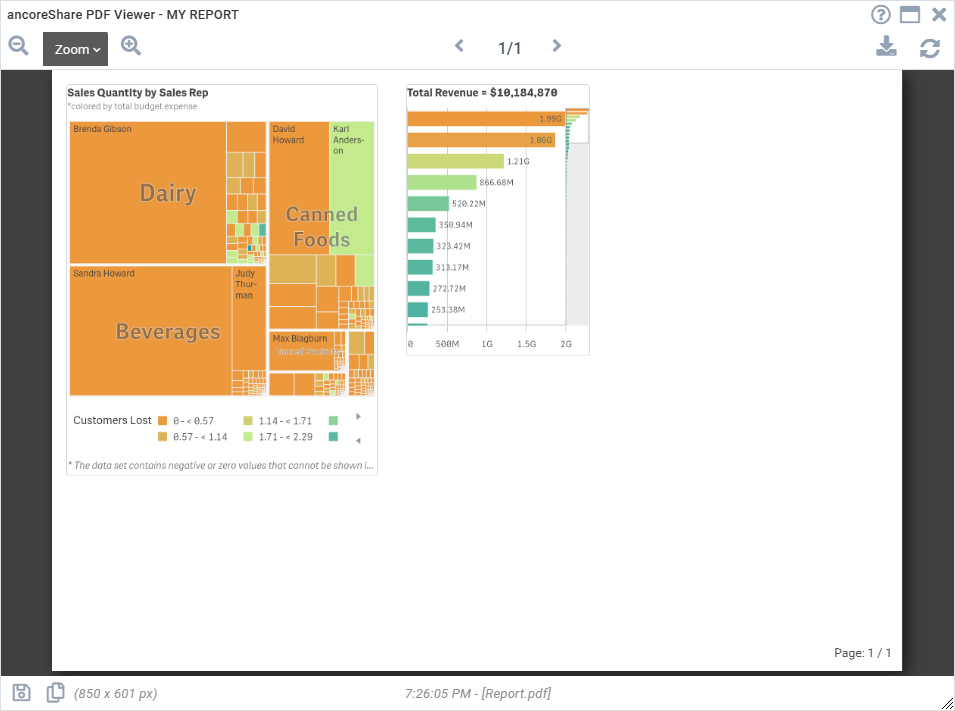The image size is (955, 711).
Task: Refresh the report preview
Action: coord(930,48)
